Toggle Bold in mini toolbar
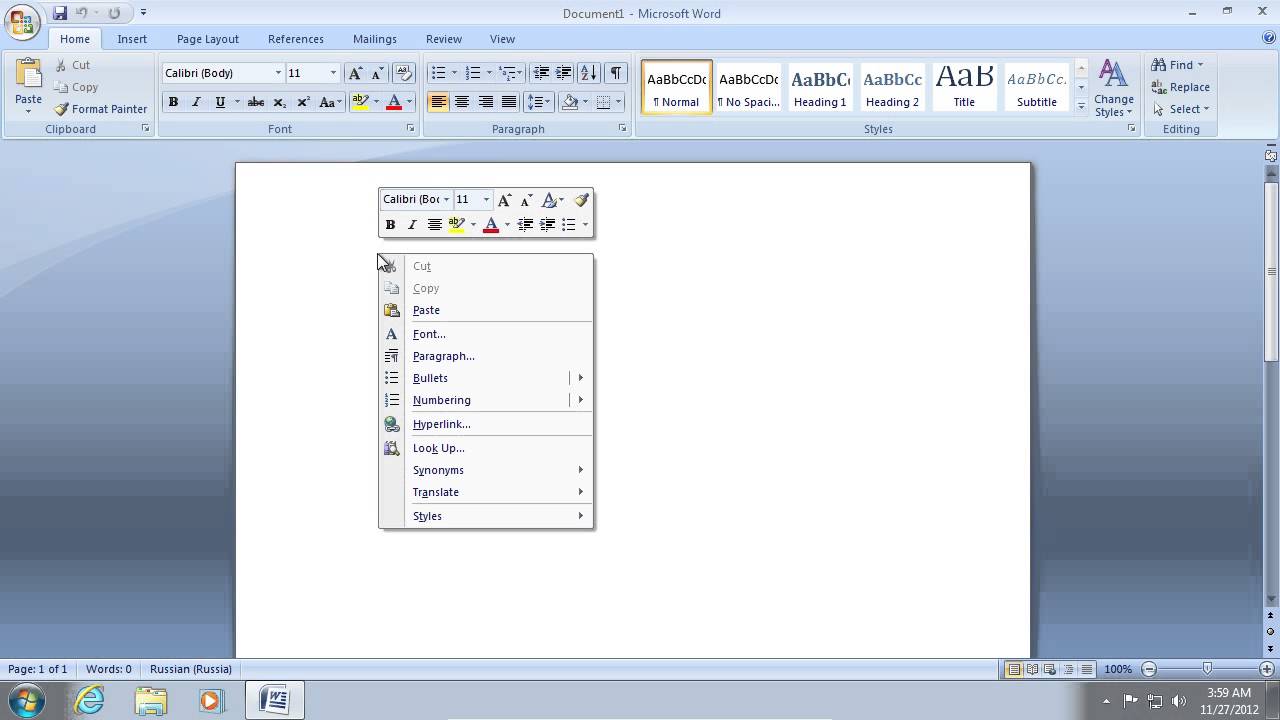1280x720 pixels. [x=390, y=225]
